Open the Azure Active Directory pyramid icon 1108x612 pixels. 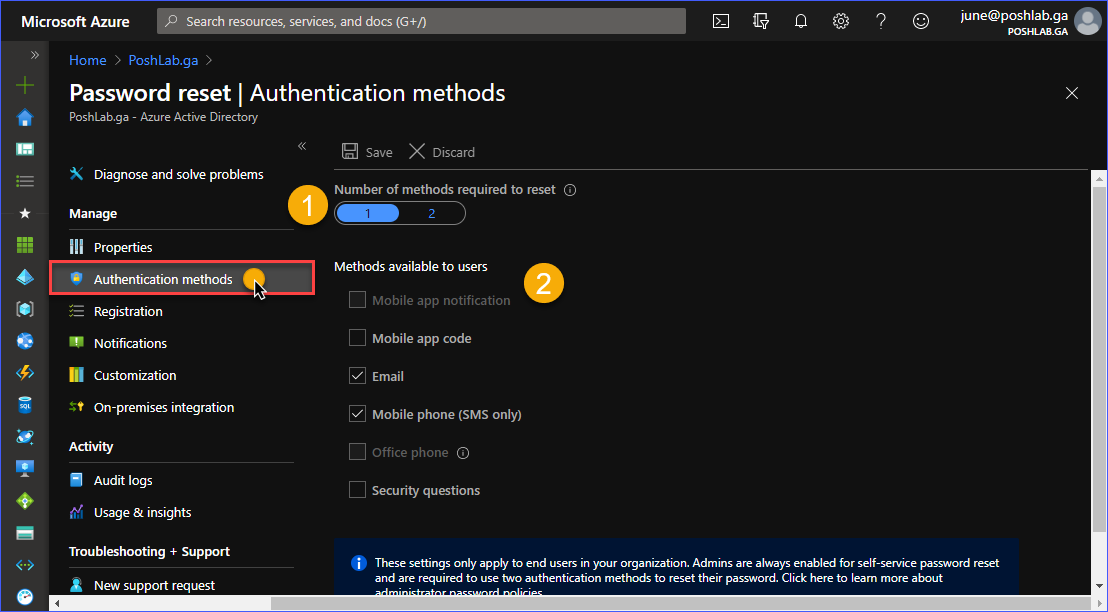(25, 278)
